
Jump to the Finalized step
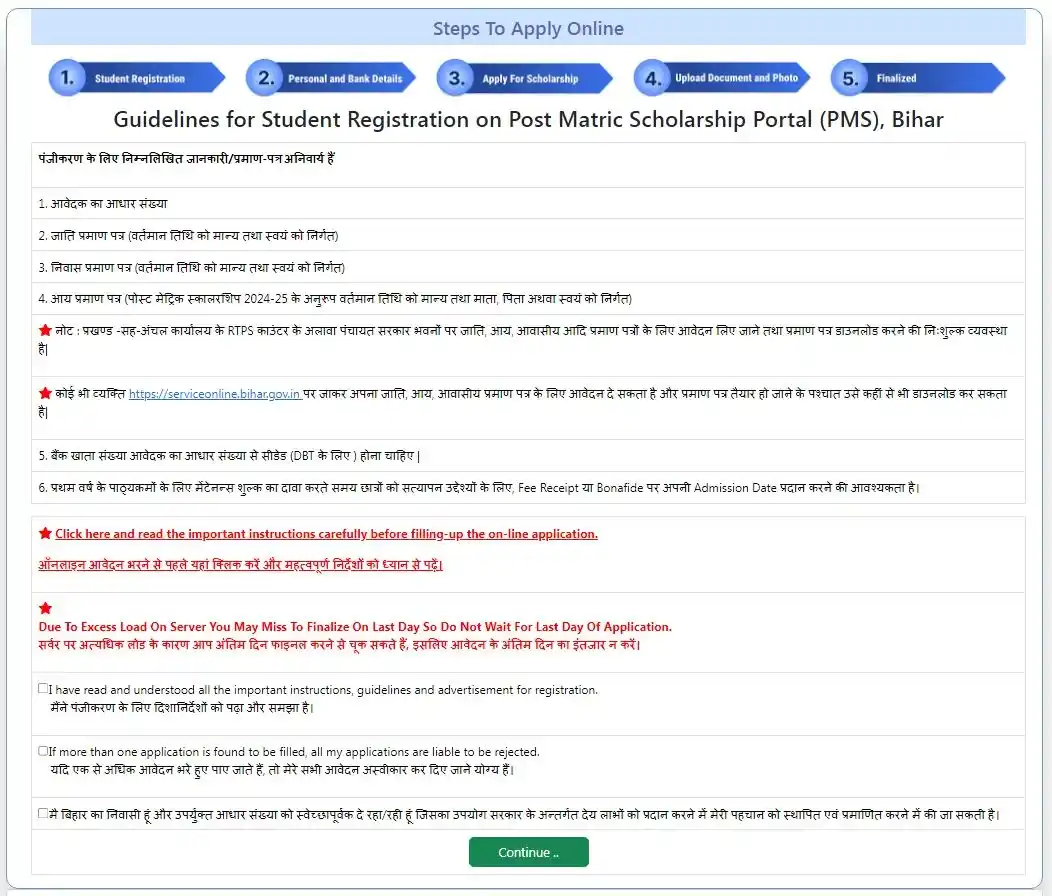(897, 78)
